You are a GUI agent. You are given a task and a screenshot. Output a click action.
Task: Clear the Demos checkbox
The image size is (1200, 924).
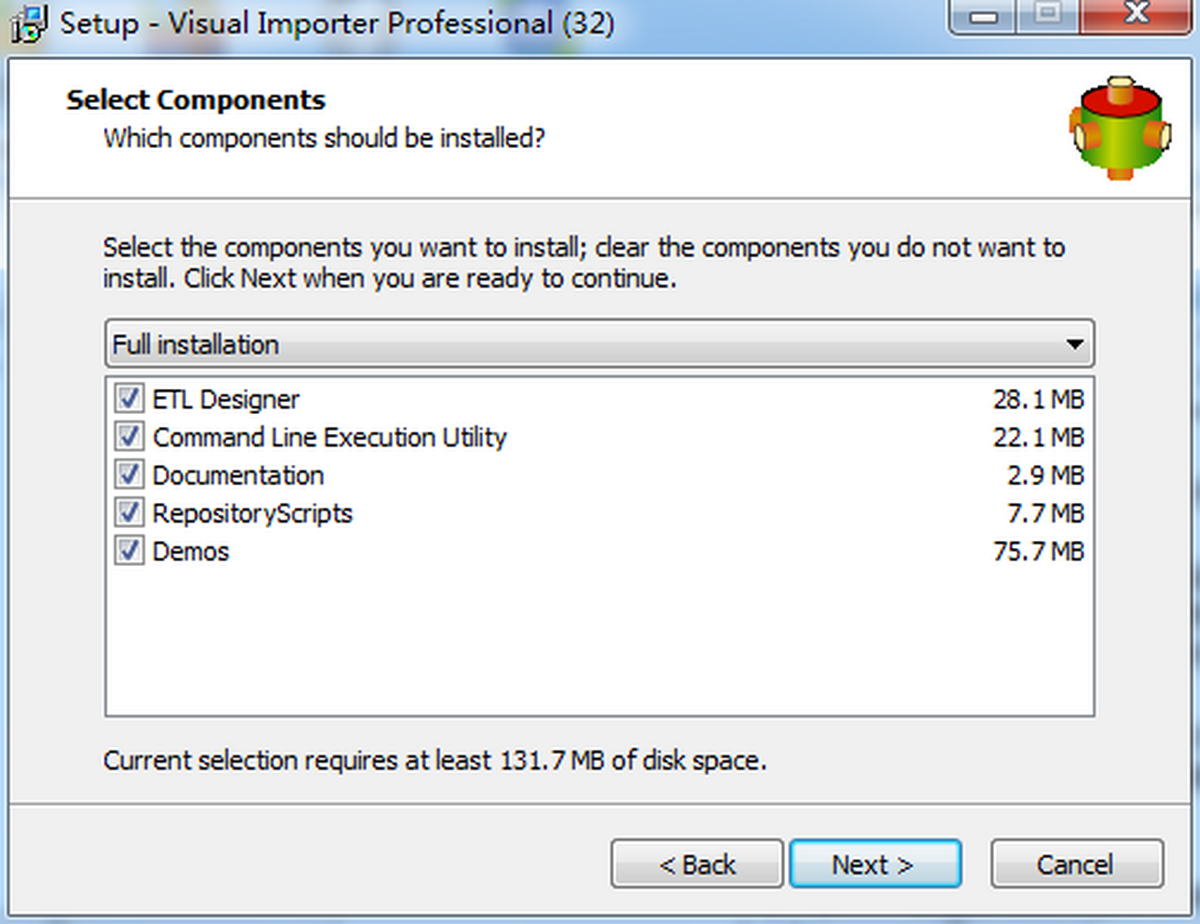[129, 551]
